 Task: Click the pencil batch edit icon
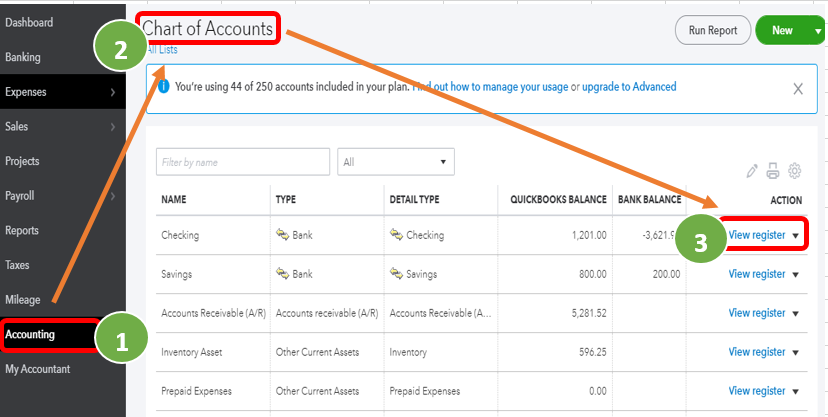[x=752, y=171]
